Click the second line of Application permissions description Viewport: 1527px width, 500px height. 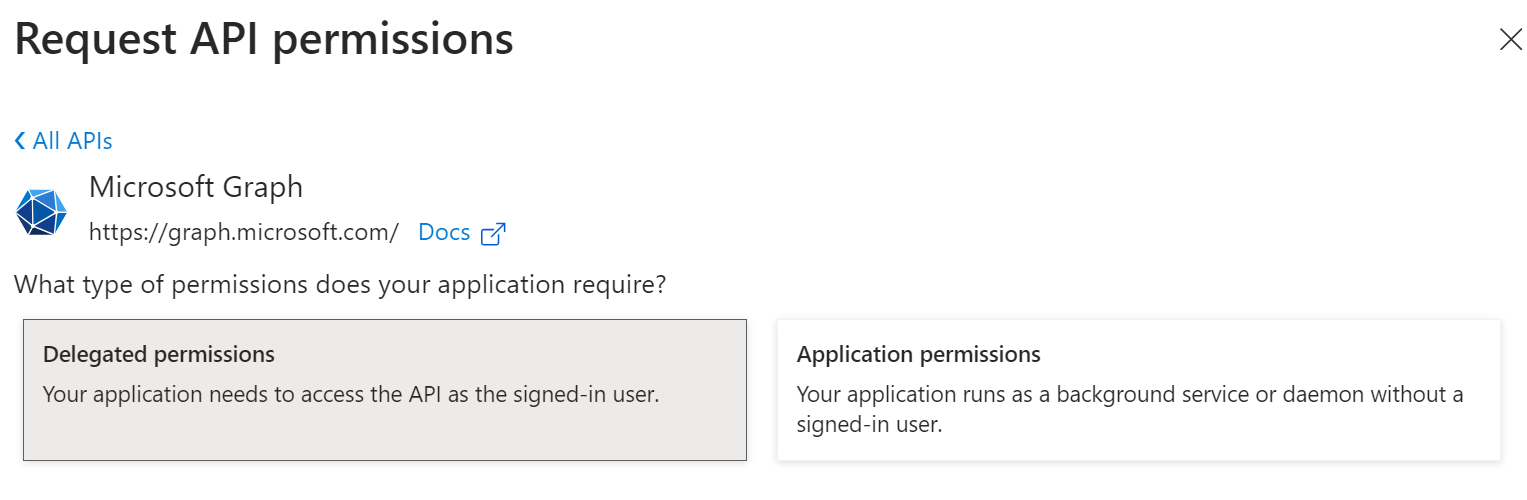click(x=869, y=424)
